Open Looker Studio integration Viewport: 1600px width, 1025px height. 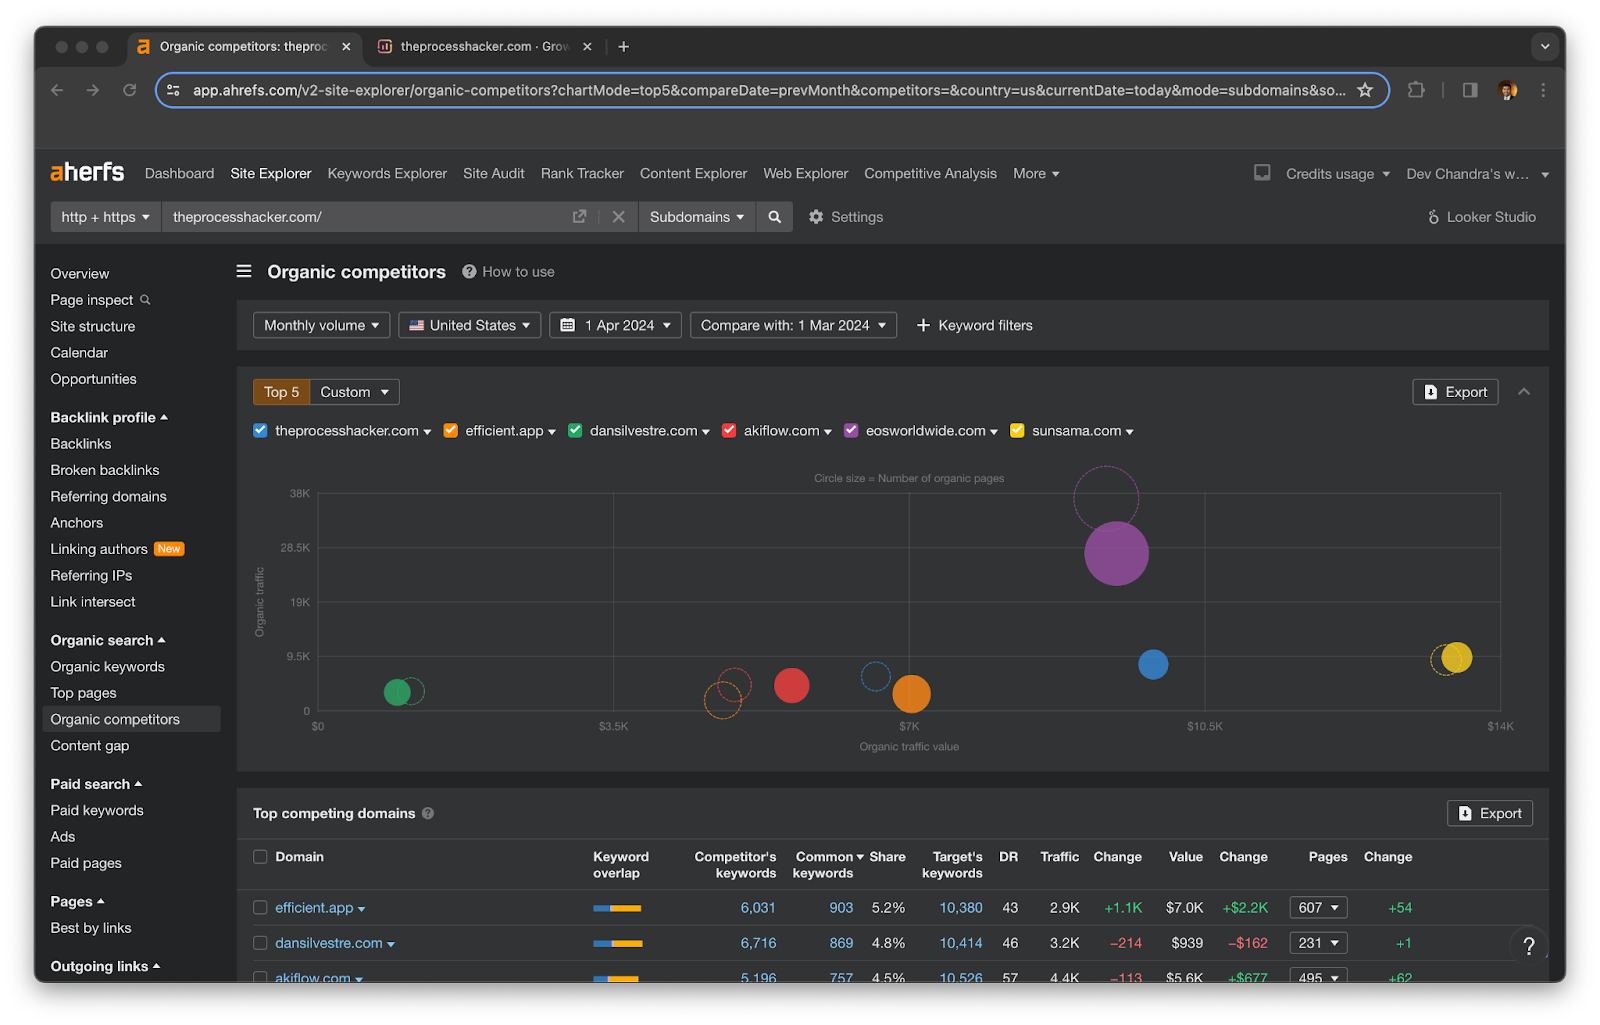coord(1481,217)
